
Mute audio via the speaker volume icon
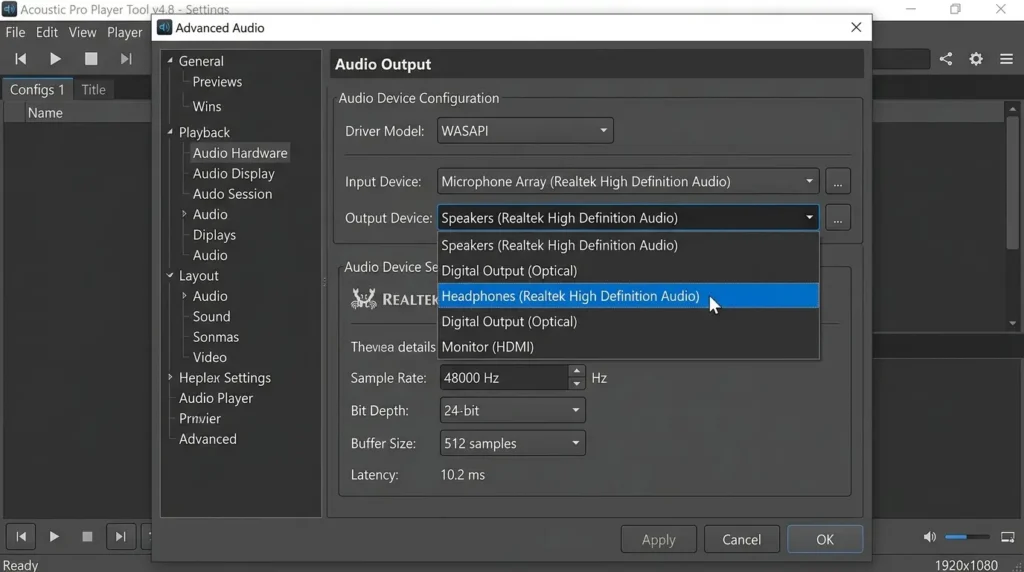929,537
